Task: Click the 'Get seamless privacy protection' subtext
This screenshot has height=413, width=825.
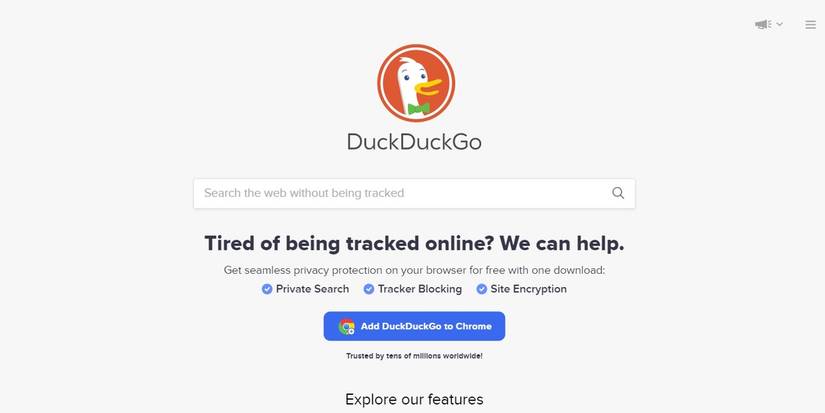Action: [x=414, y=270]
